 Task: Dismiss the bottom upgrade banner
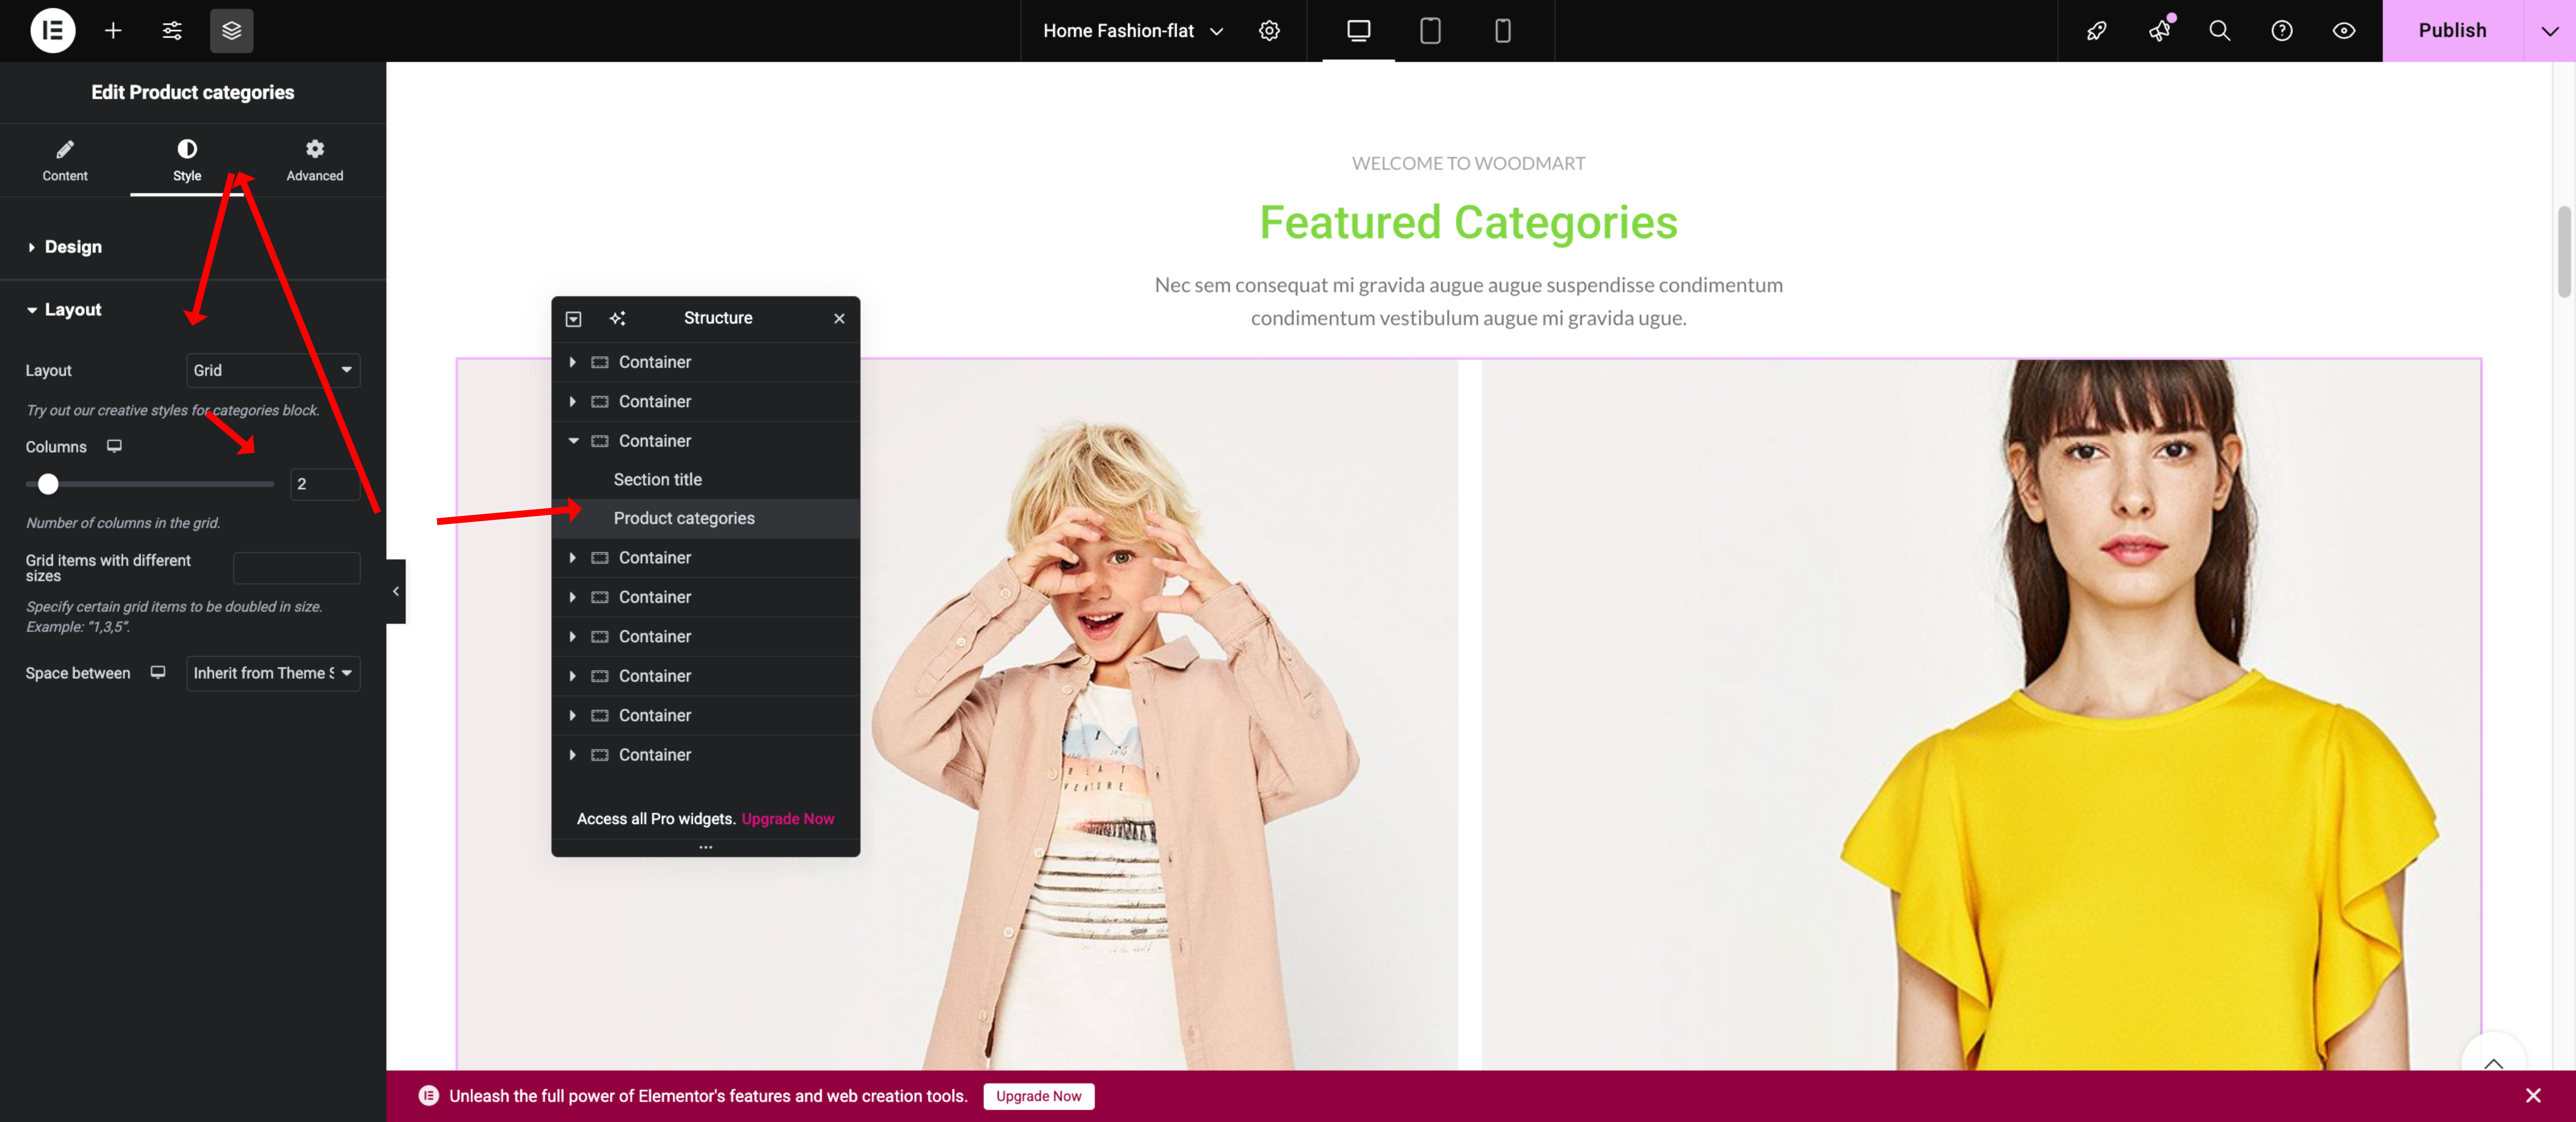[x=2532, y=1096]
